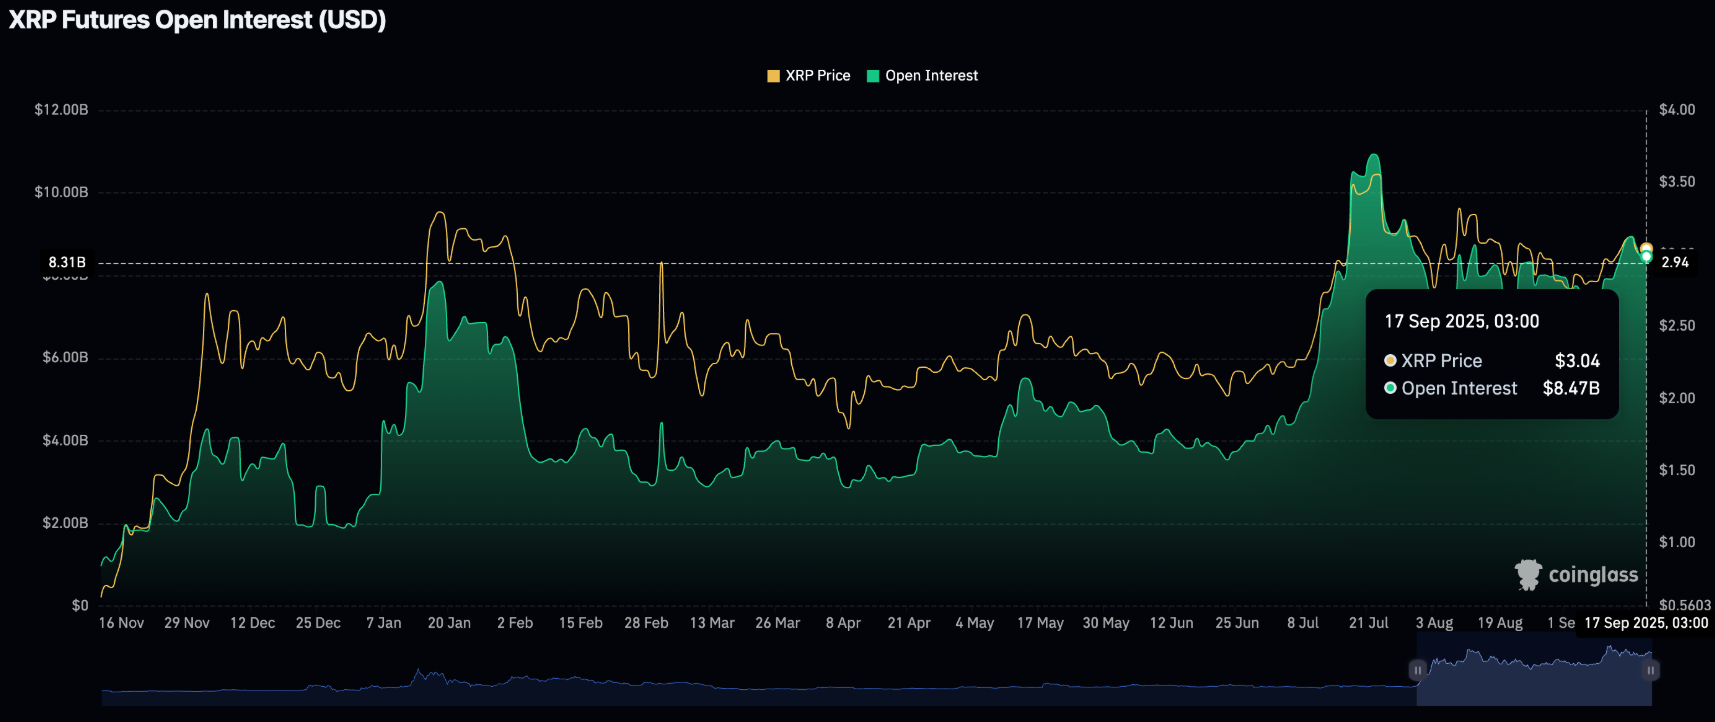Click the yellow XRP Price legend swatch
Screen dimensions: 1715x722
(773, 76)
